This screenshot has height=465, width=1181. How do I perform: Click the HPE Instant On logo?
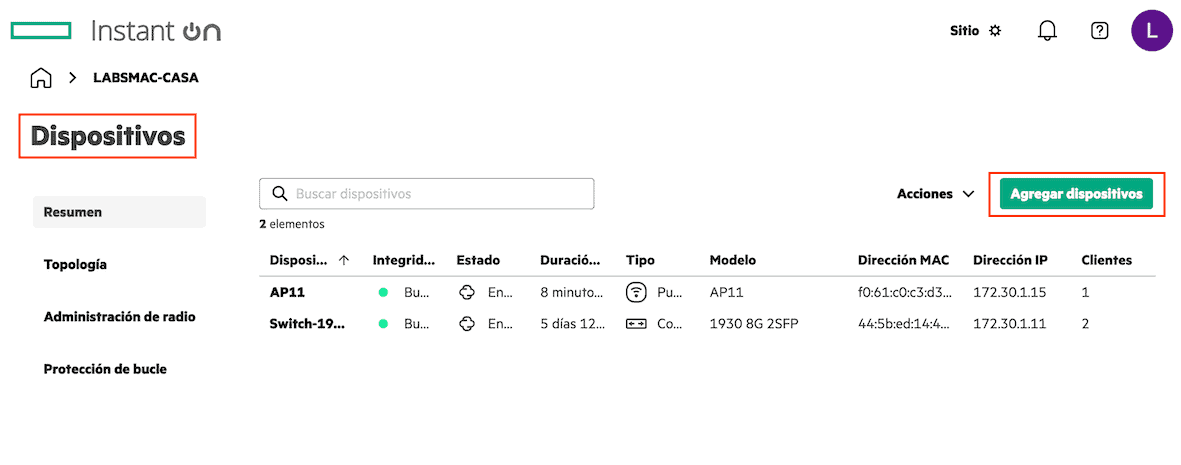tap(115, 31)
